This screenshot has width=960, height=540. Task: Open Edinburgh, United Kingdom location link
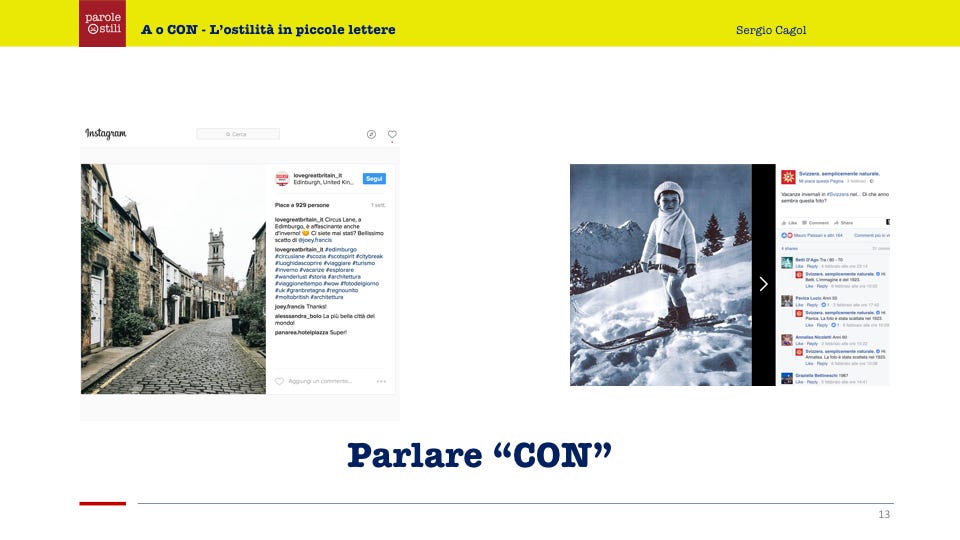click(323, 182)
